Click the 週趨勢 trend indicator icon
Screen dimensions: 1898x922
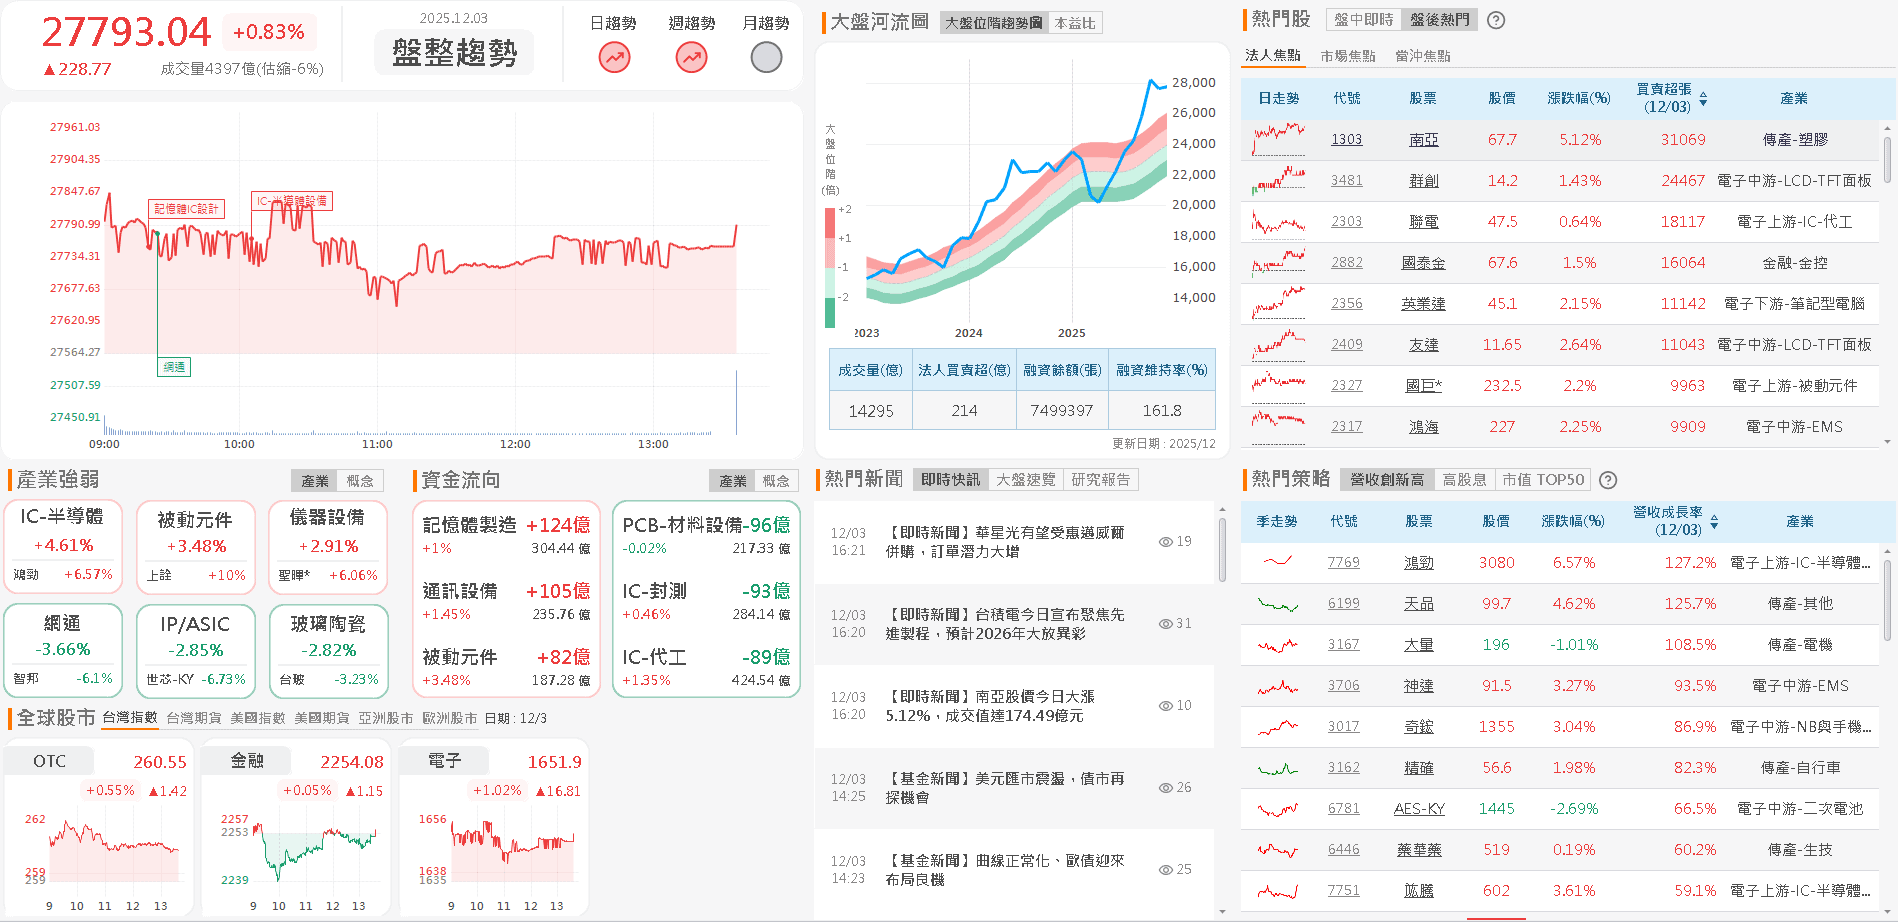coord(689,58)
